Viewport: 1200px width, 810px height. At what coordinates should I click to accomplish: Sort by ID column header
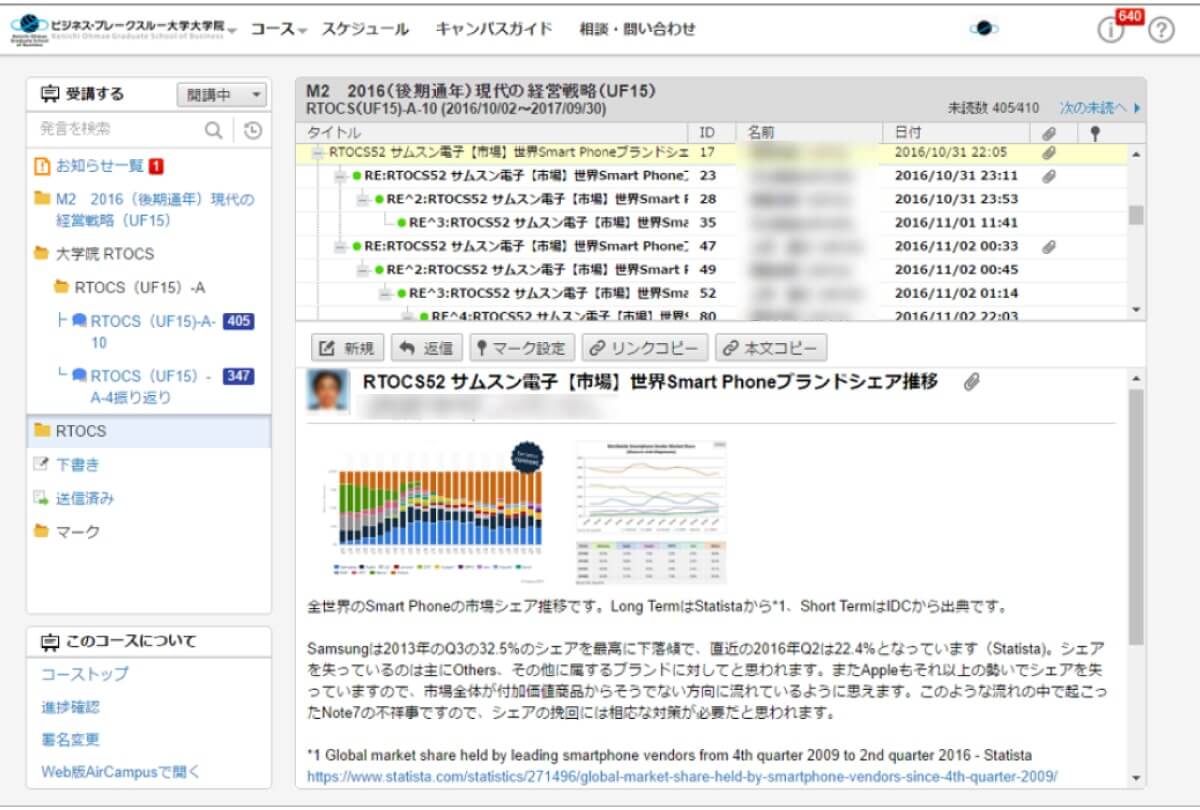(713, 133)
